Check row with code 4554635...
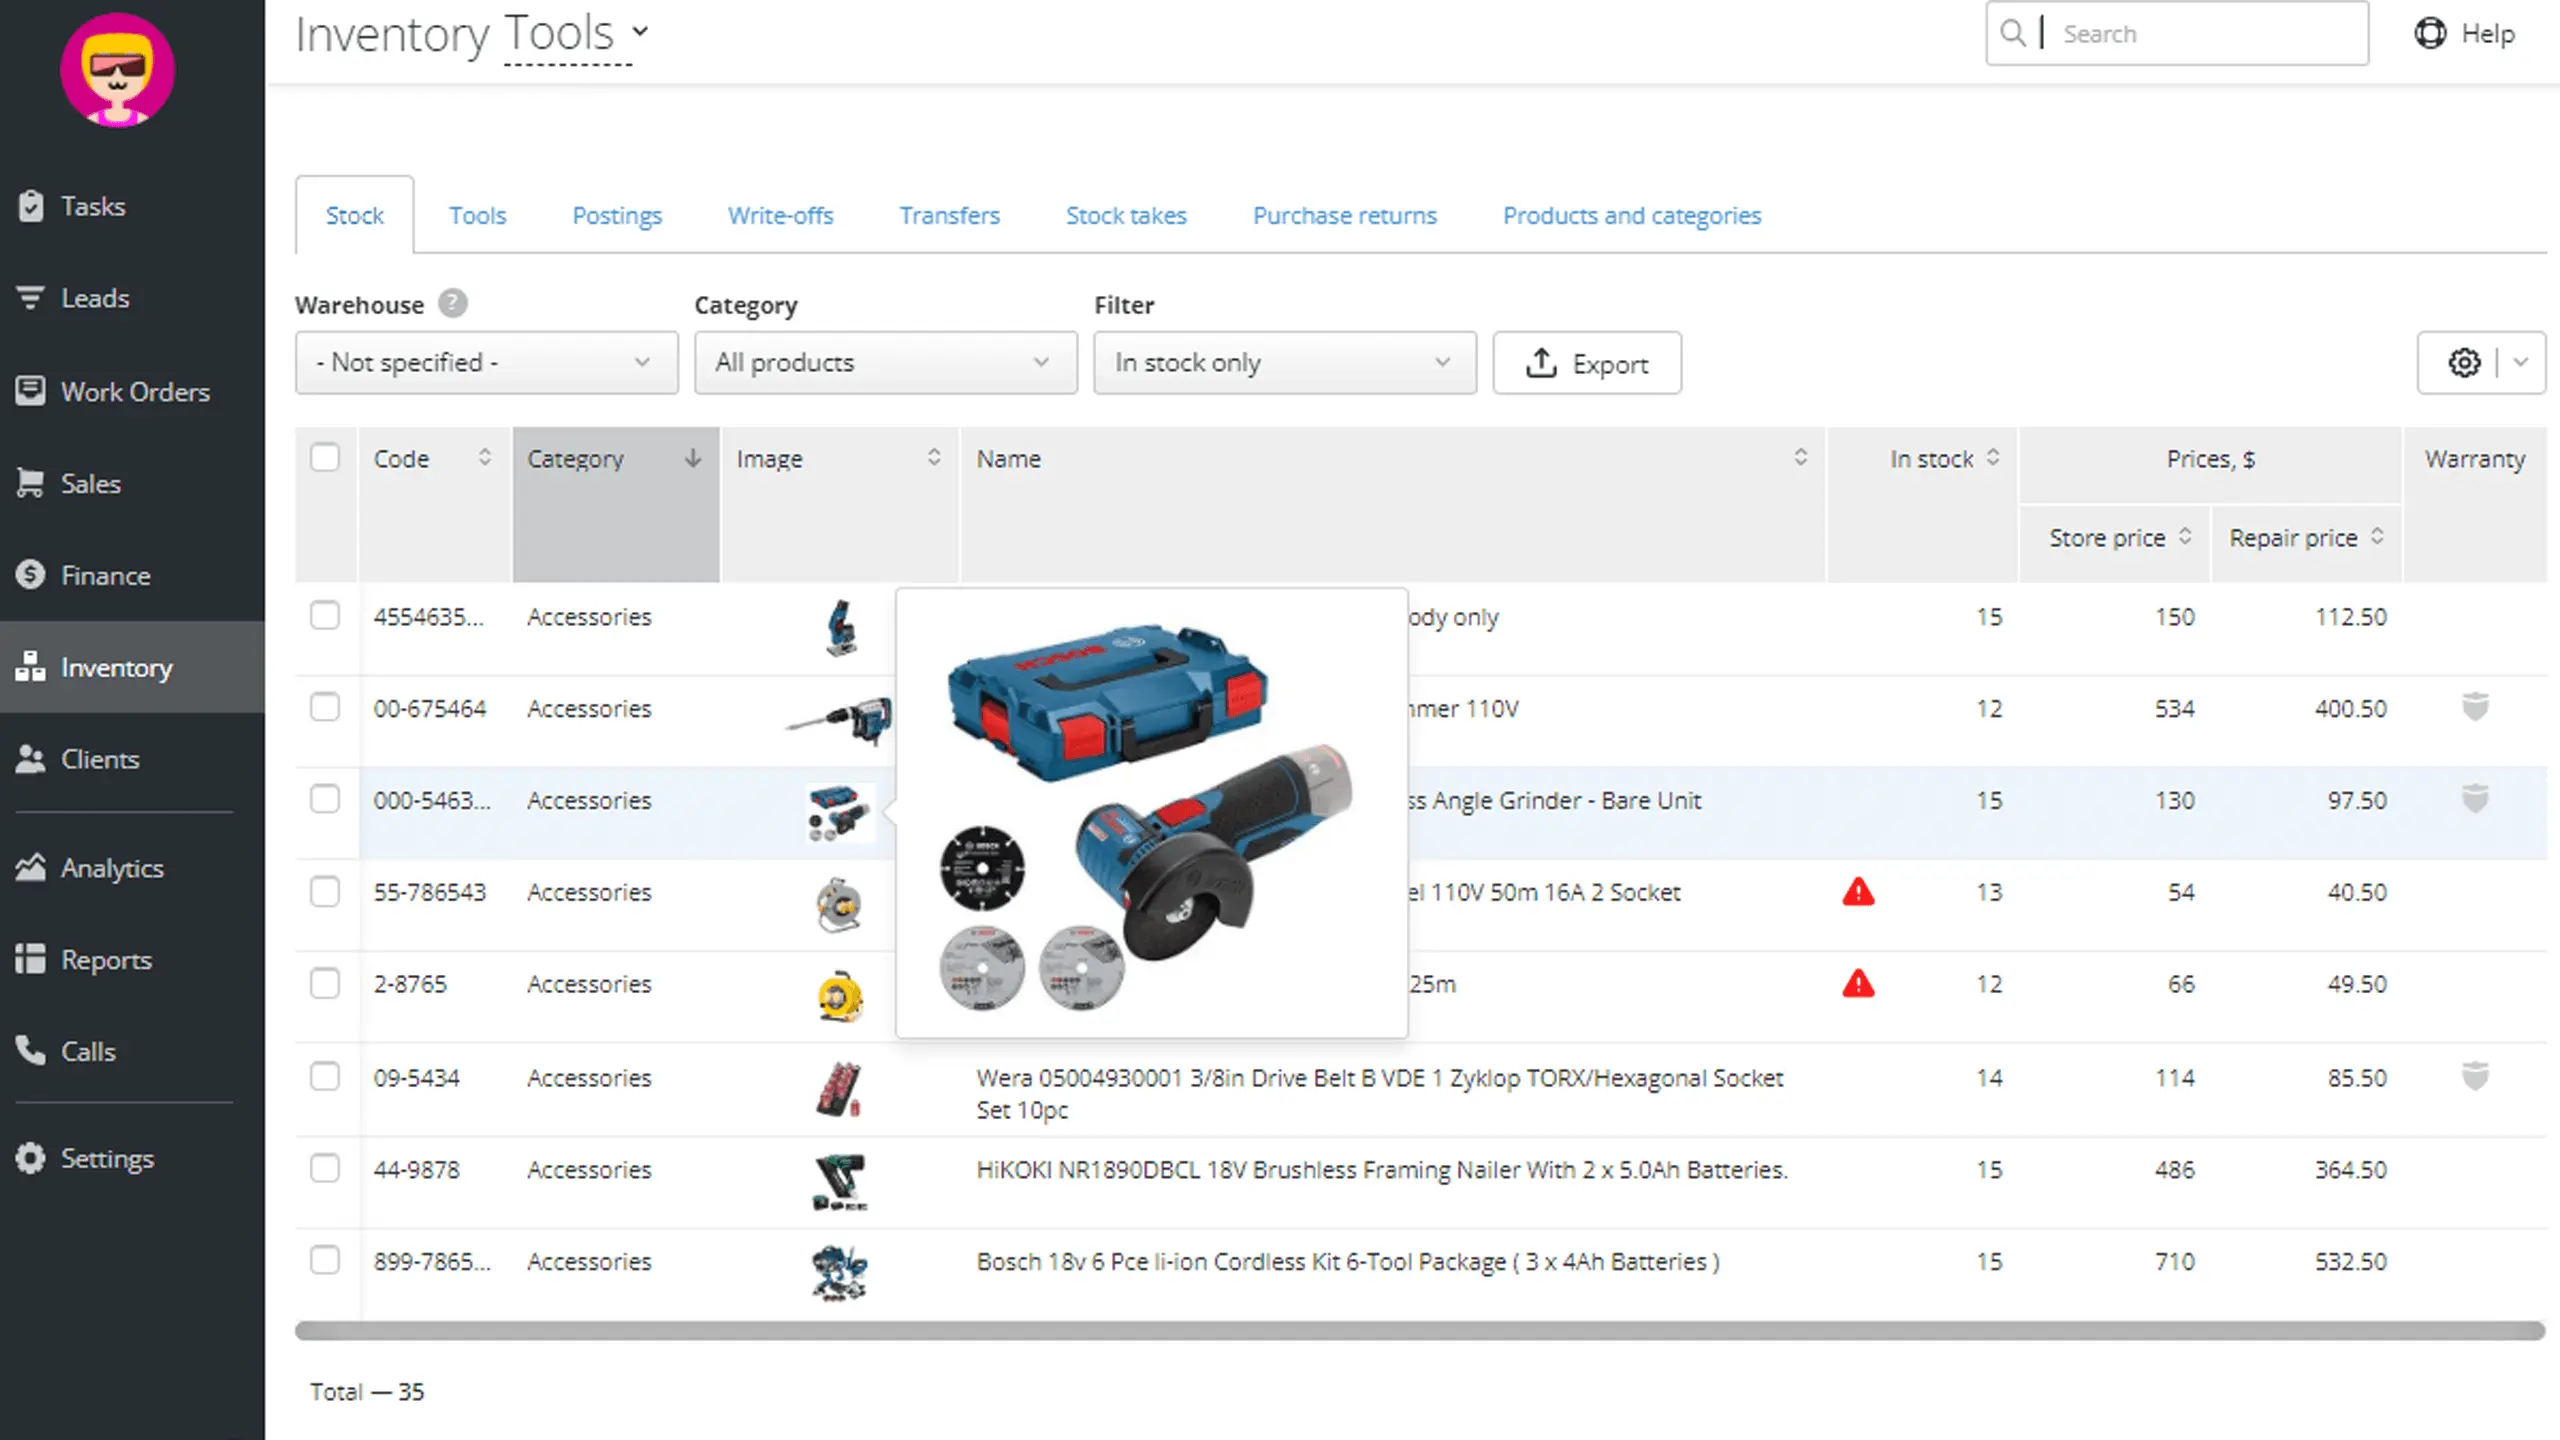 coord(325,615)
